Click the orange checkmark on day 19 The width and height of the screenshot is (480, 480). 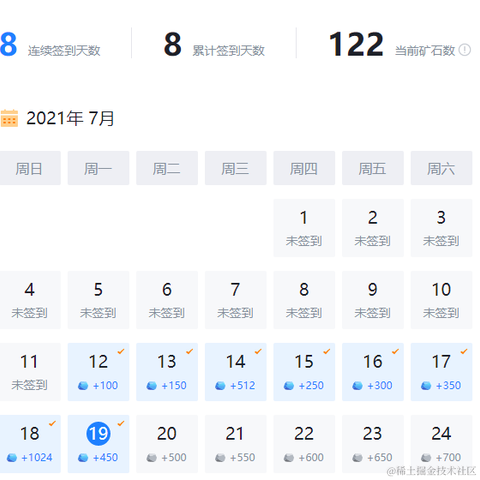point(121,423)
